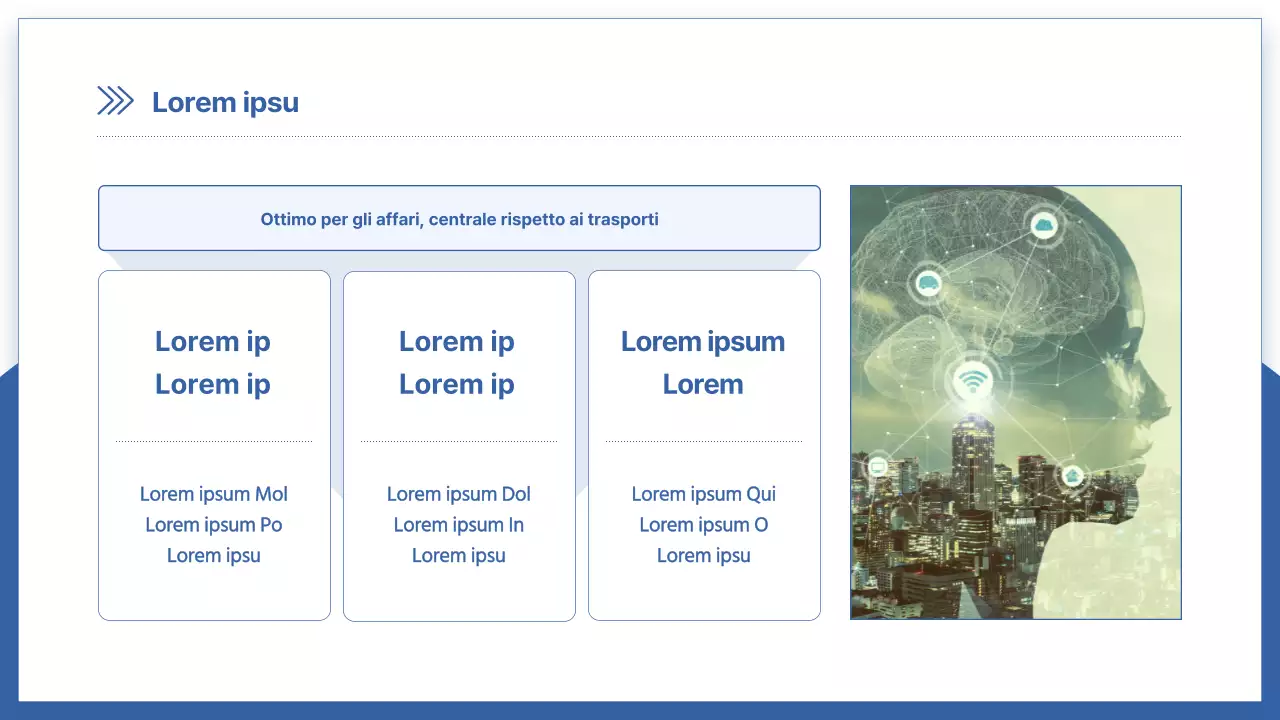Select the 'Lorem ipsum O' text line
The height and width of the screenshot is (720, 1280).
[704, 525]
